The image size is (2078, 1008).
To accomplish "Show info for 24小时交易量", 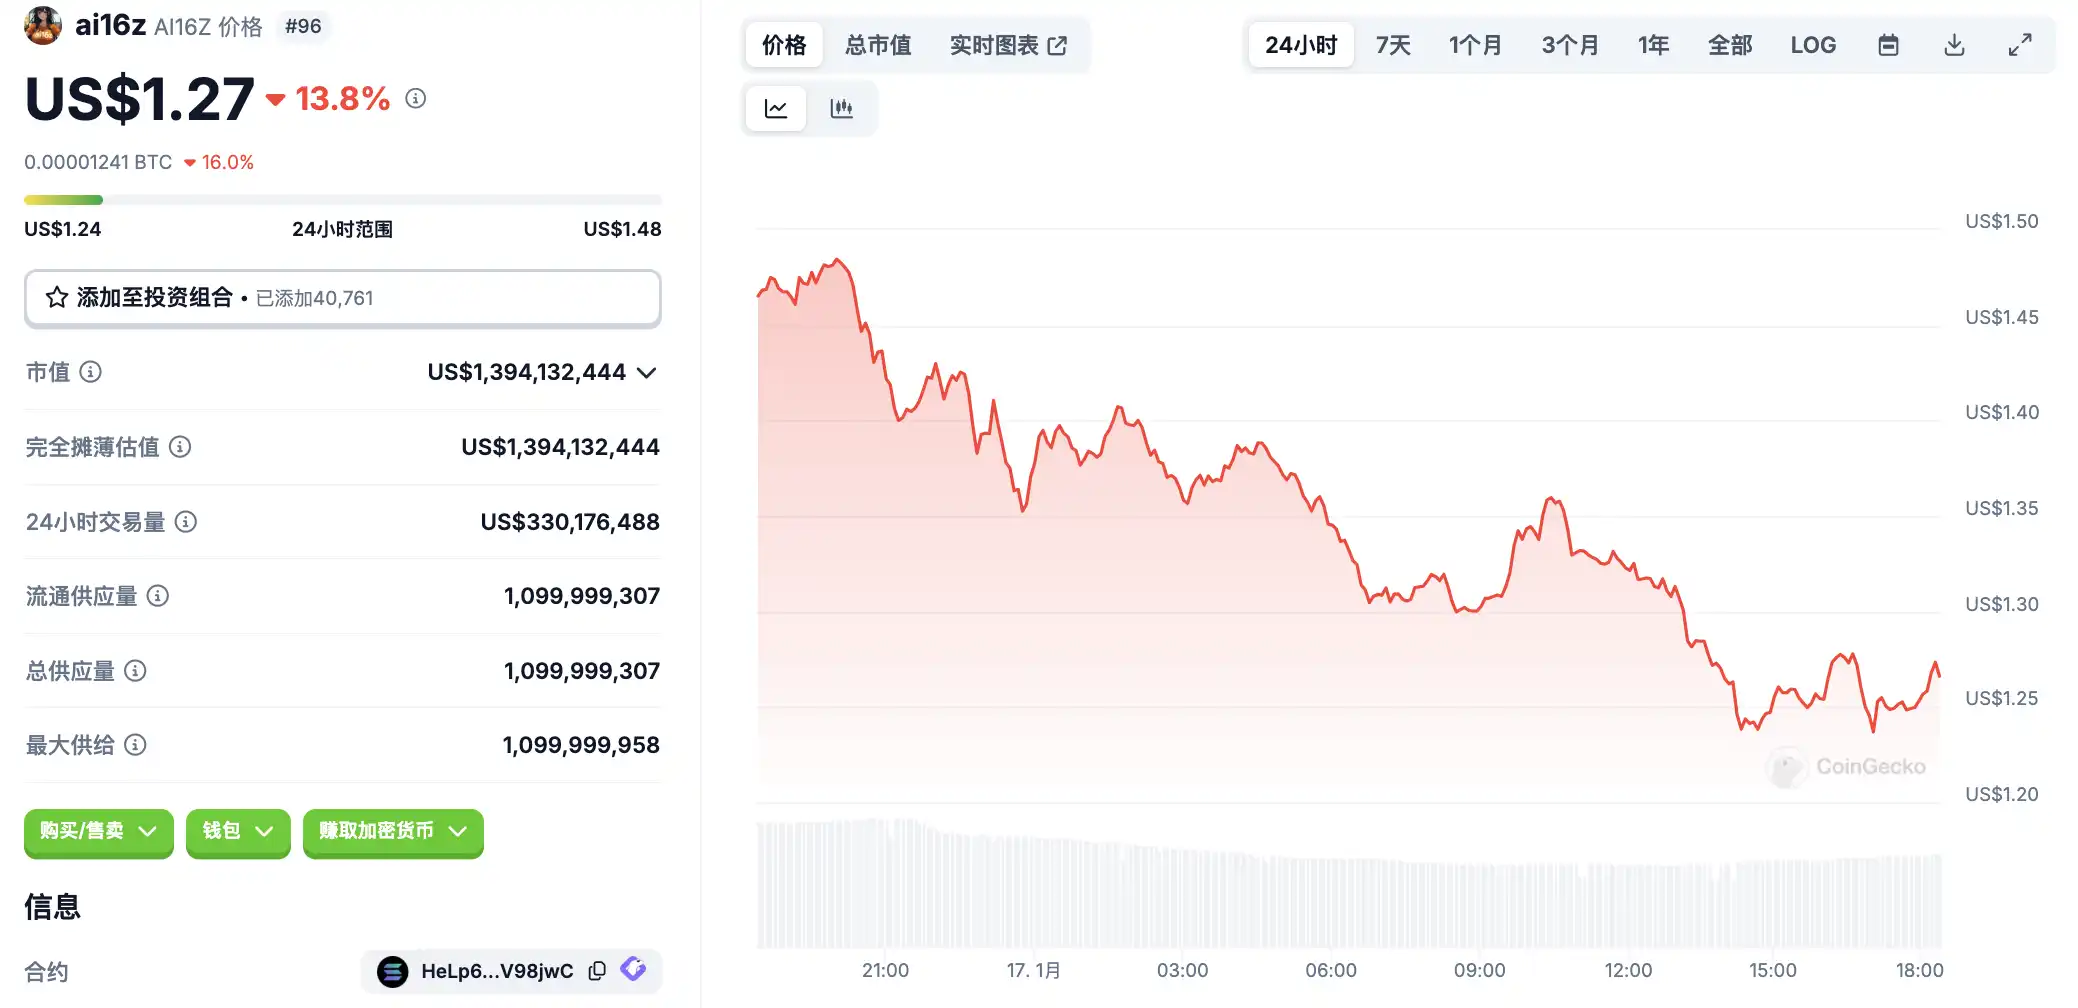I will coord(186,521).
